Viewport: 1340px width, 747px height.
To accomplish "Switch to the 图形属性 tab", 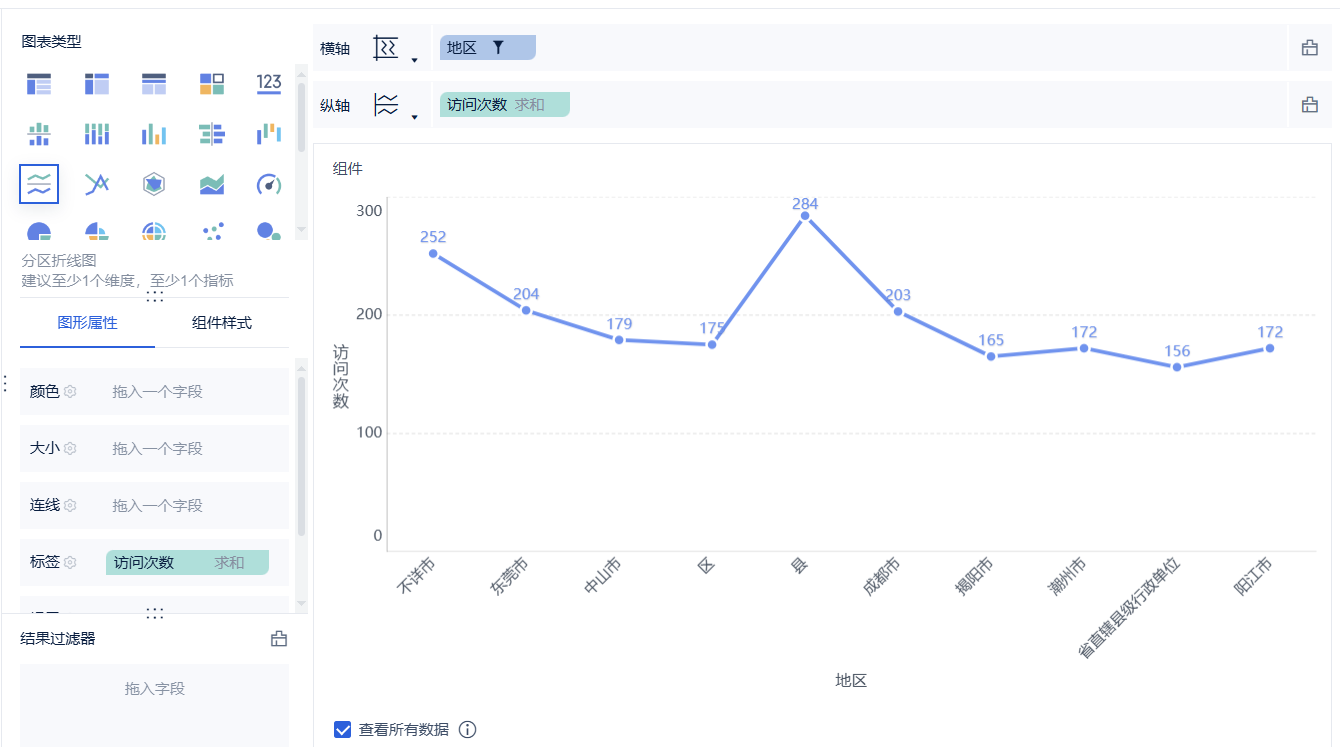I will coord(87,323).
